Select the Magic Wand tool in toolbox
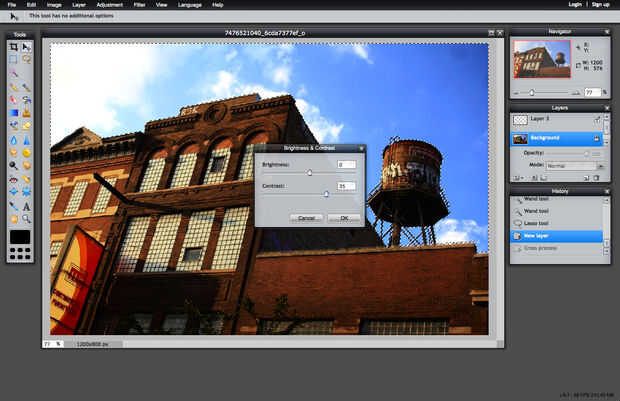This screenshot has height=401, width=620. point(14,73)
